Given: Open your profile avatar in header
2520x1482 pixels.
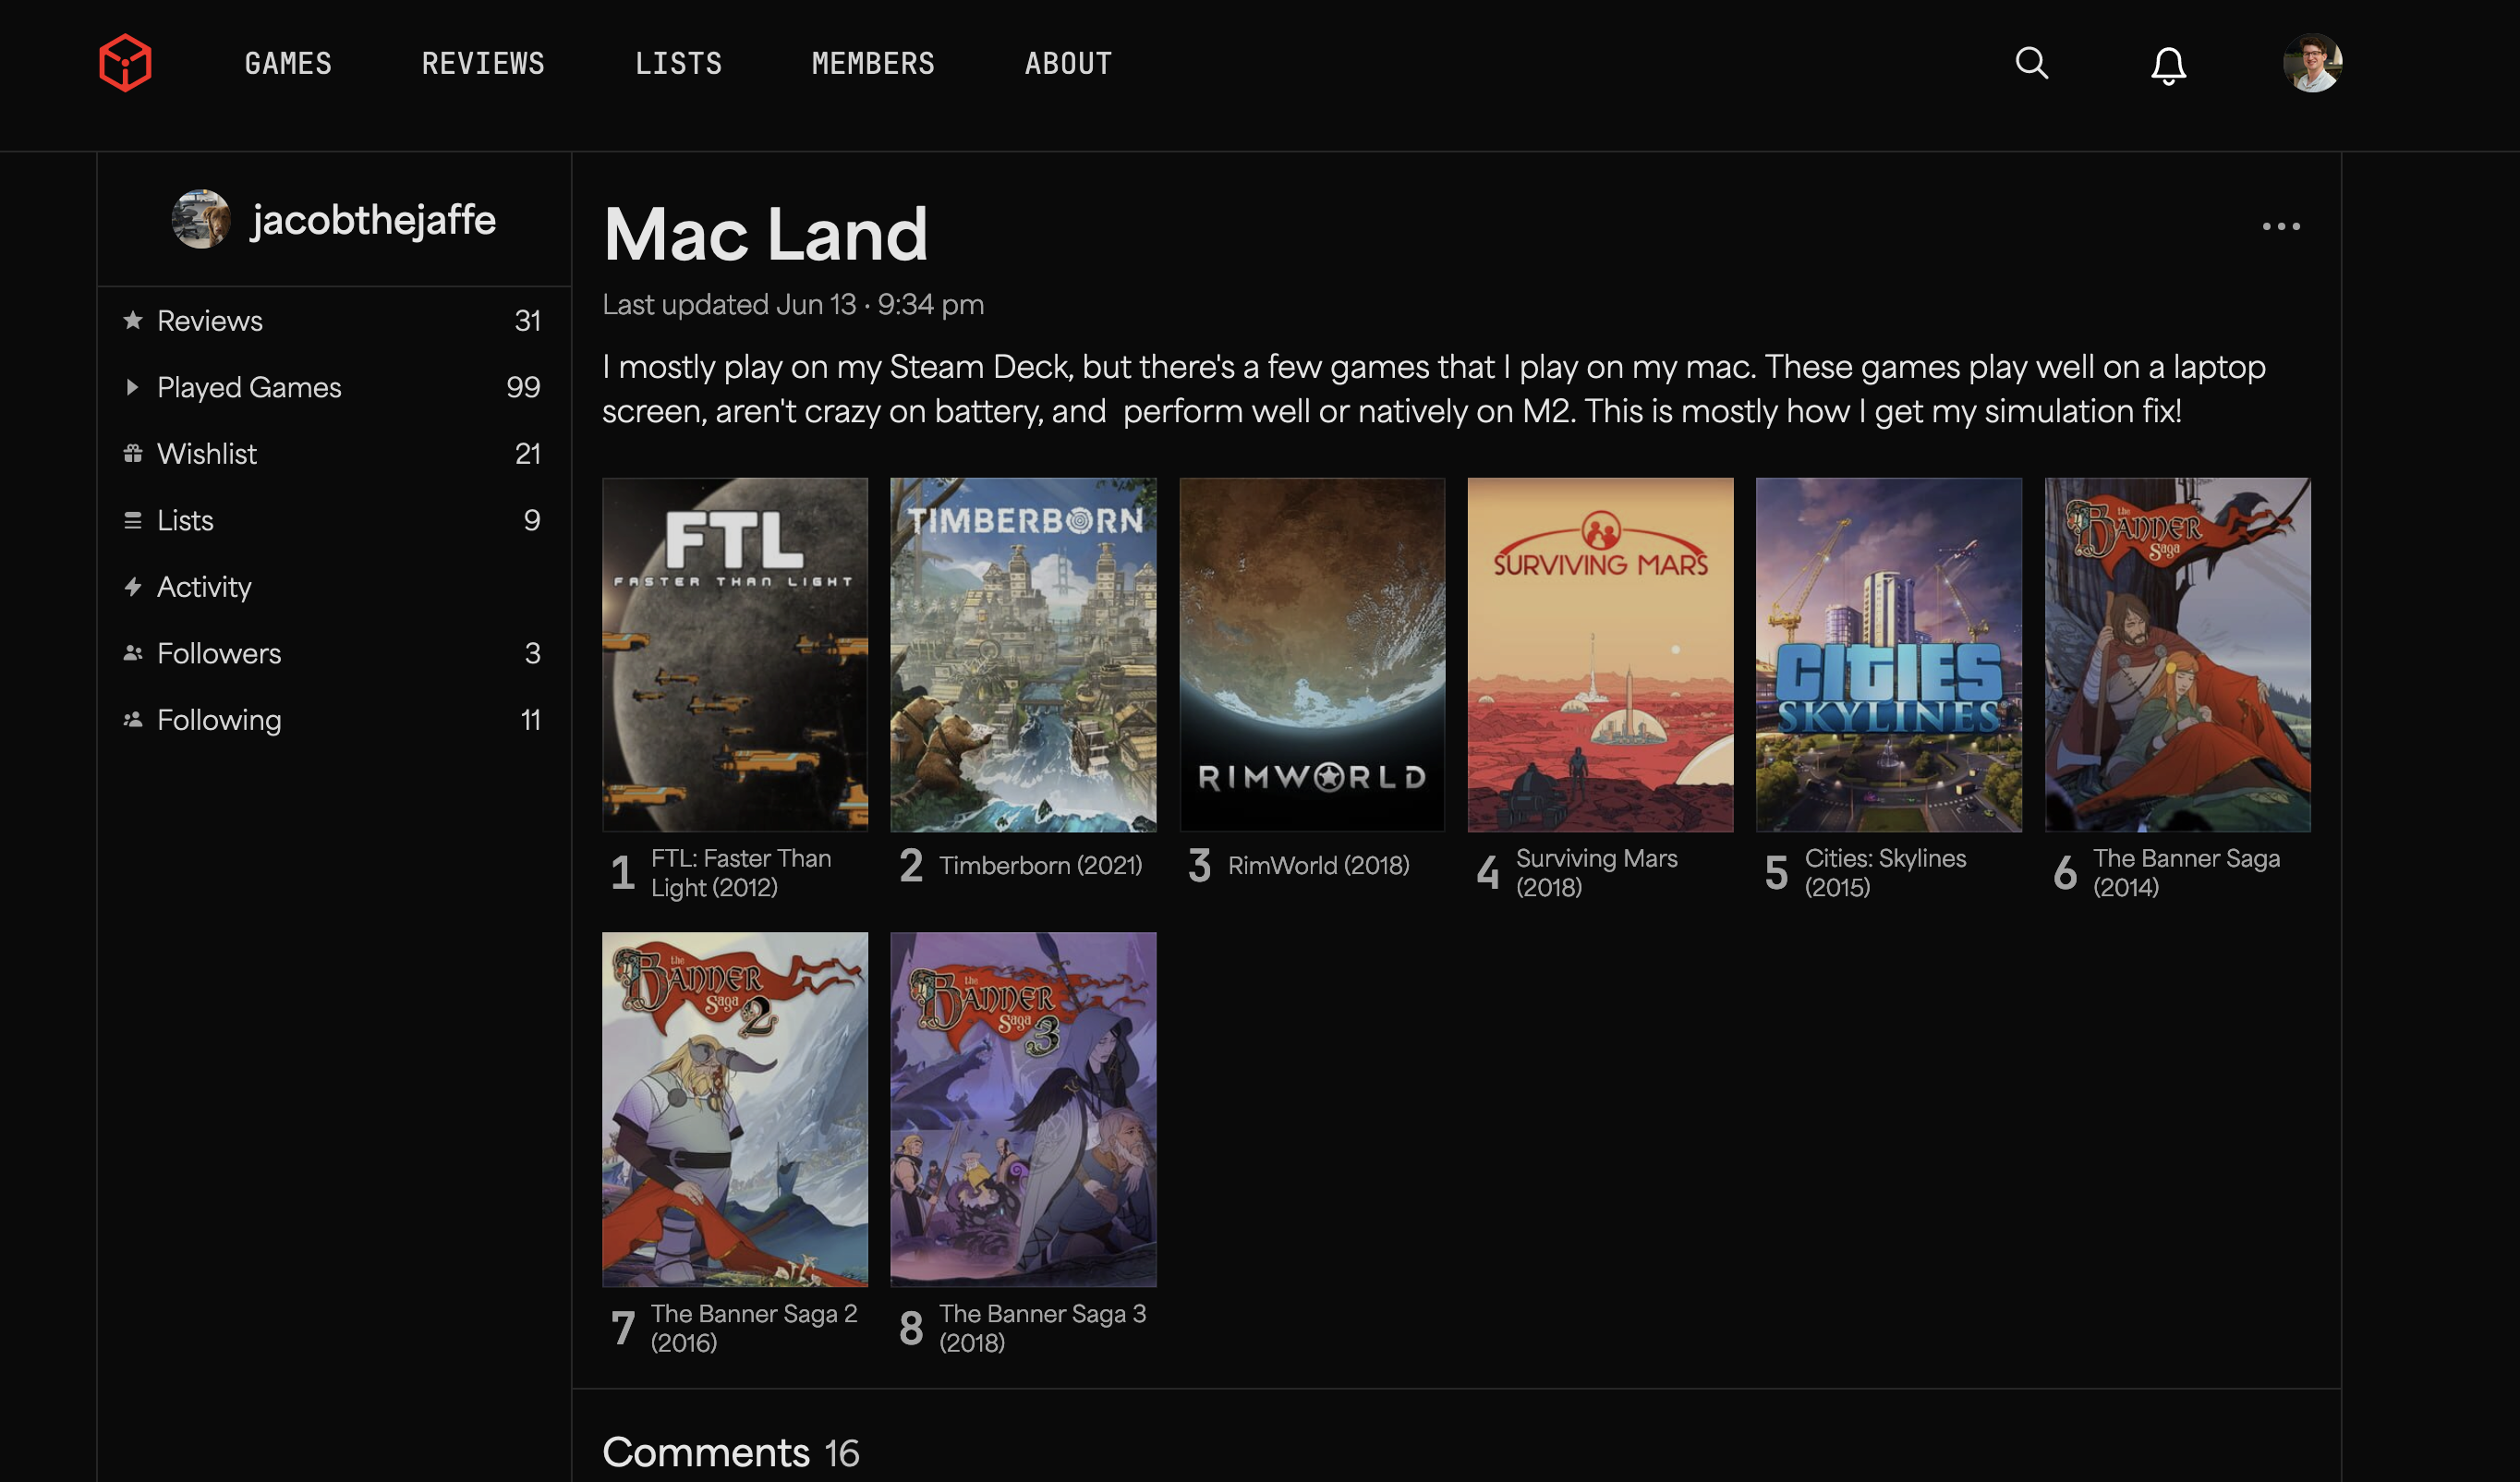Looking at the screenshot, I should (2312, 63).
